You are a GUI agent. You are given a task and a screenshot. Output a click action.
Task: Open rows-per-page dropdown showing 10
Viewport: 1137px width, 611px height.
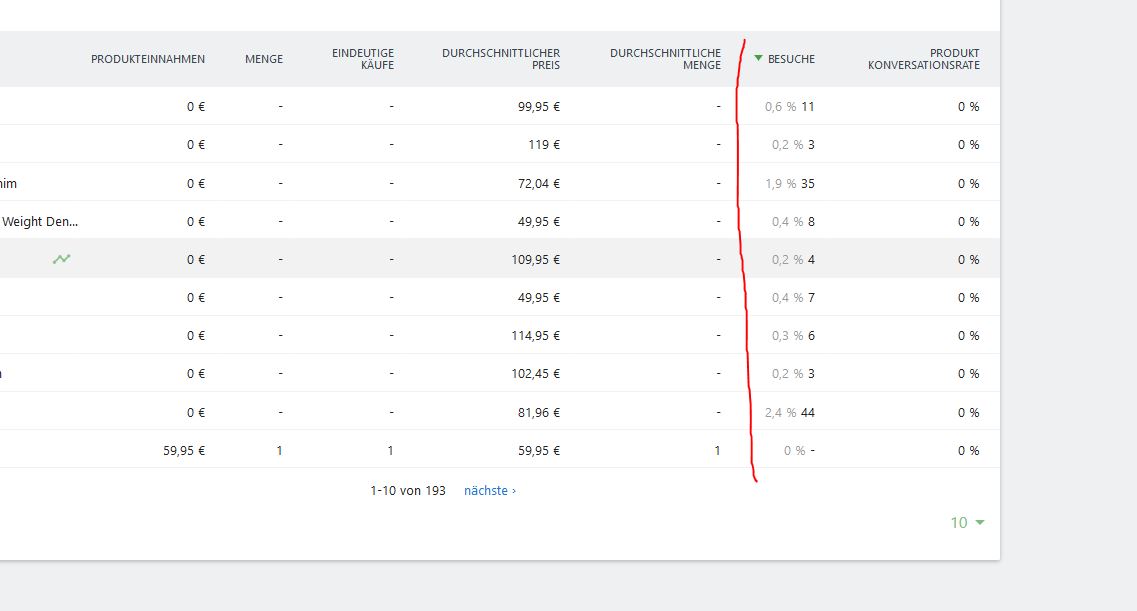tap(967, 523)
